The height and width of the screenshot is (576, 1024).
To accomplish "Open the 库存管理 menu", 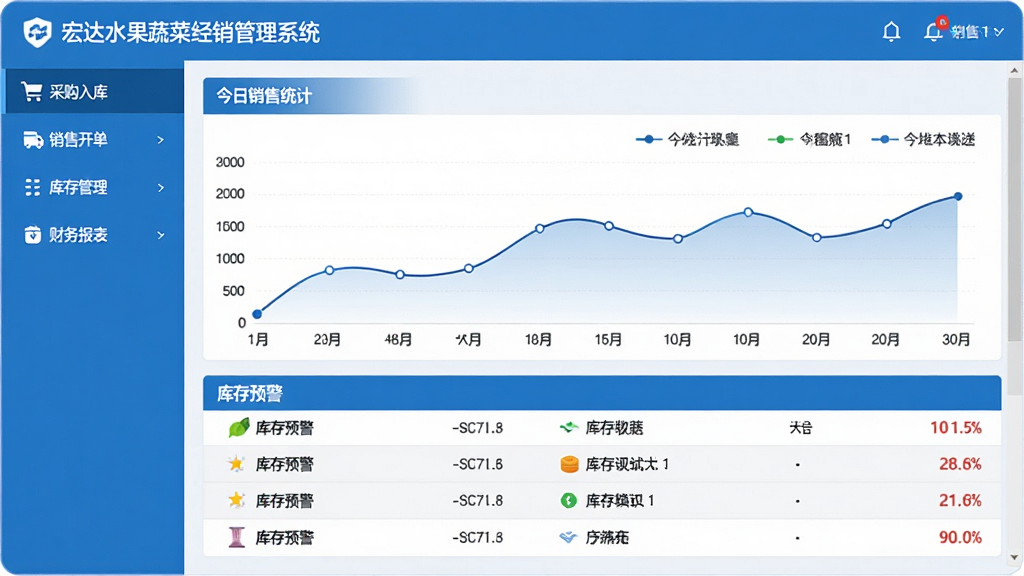I will click(x=93, y=187).
